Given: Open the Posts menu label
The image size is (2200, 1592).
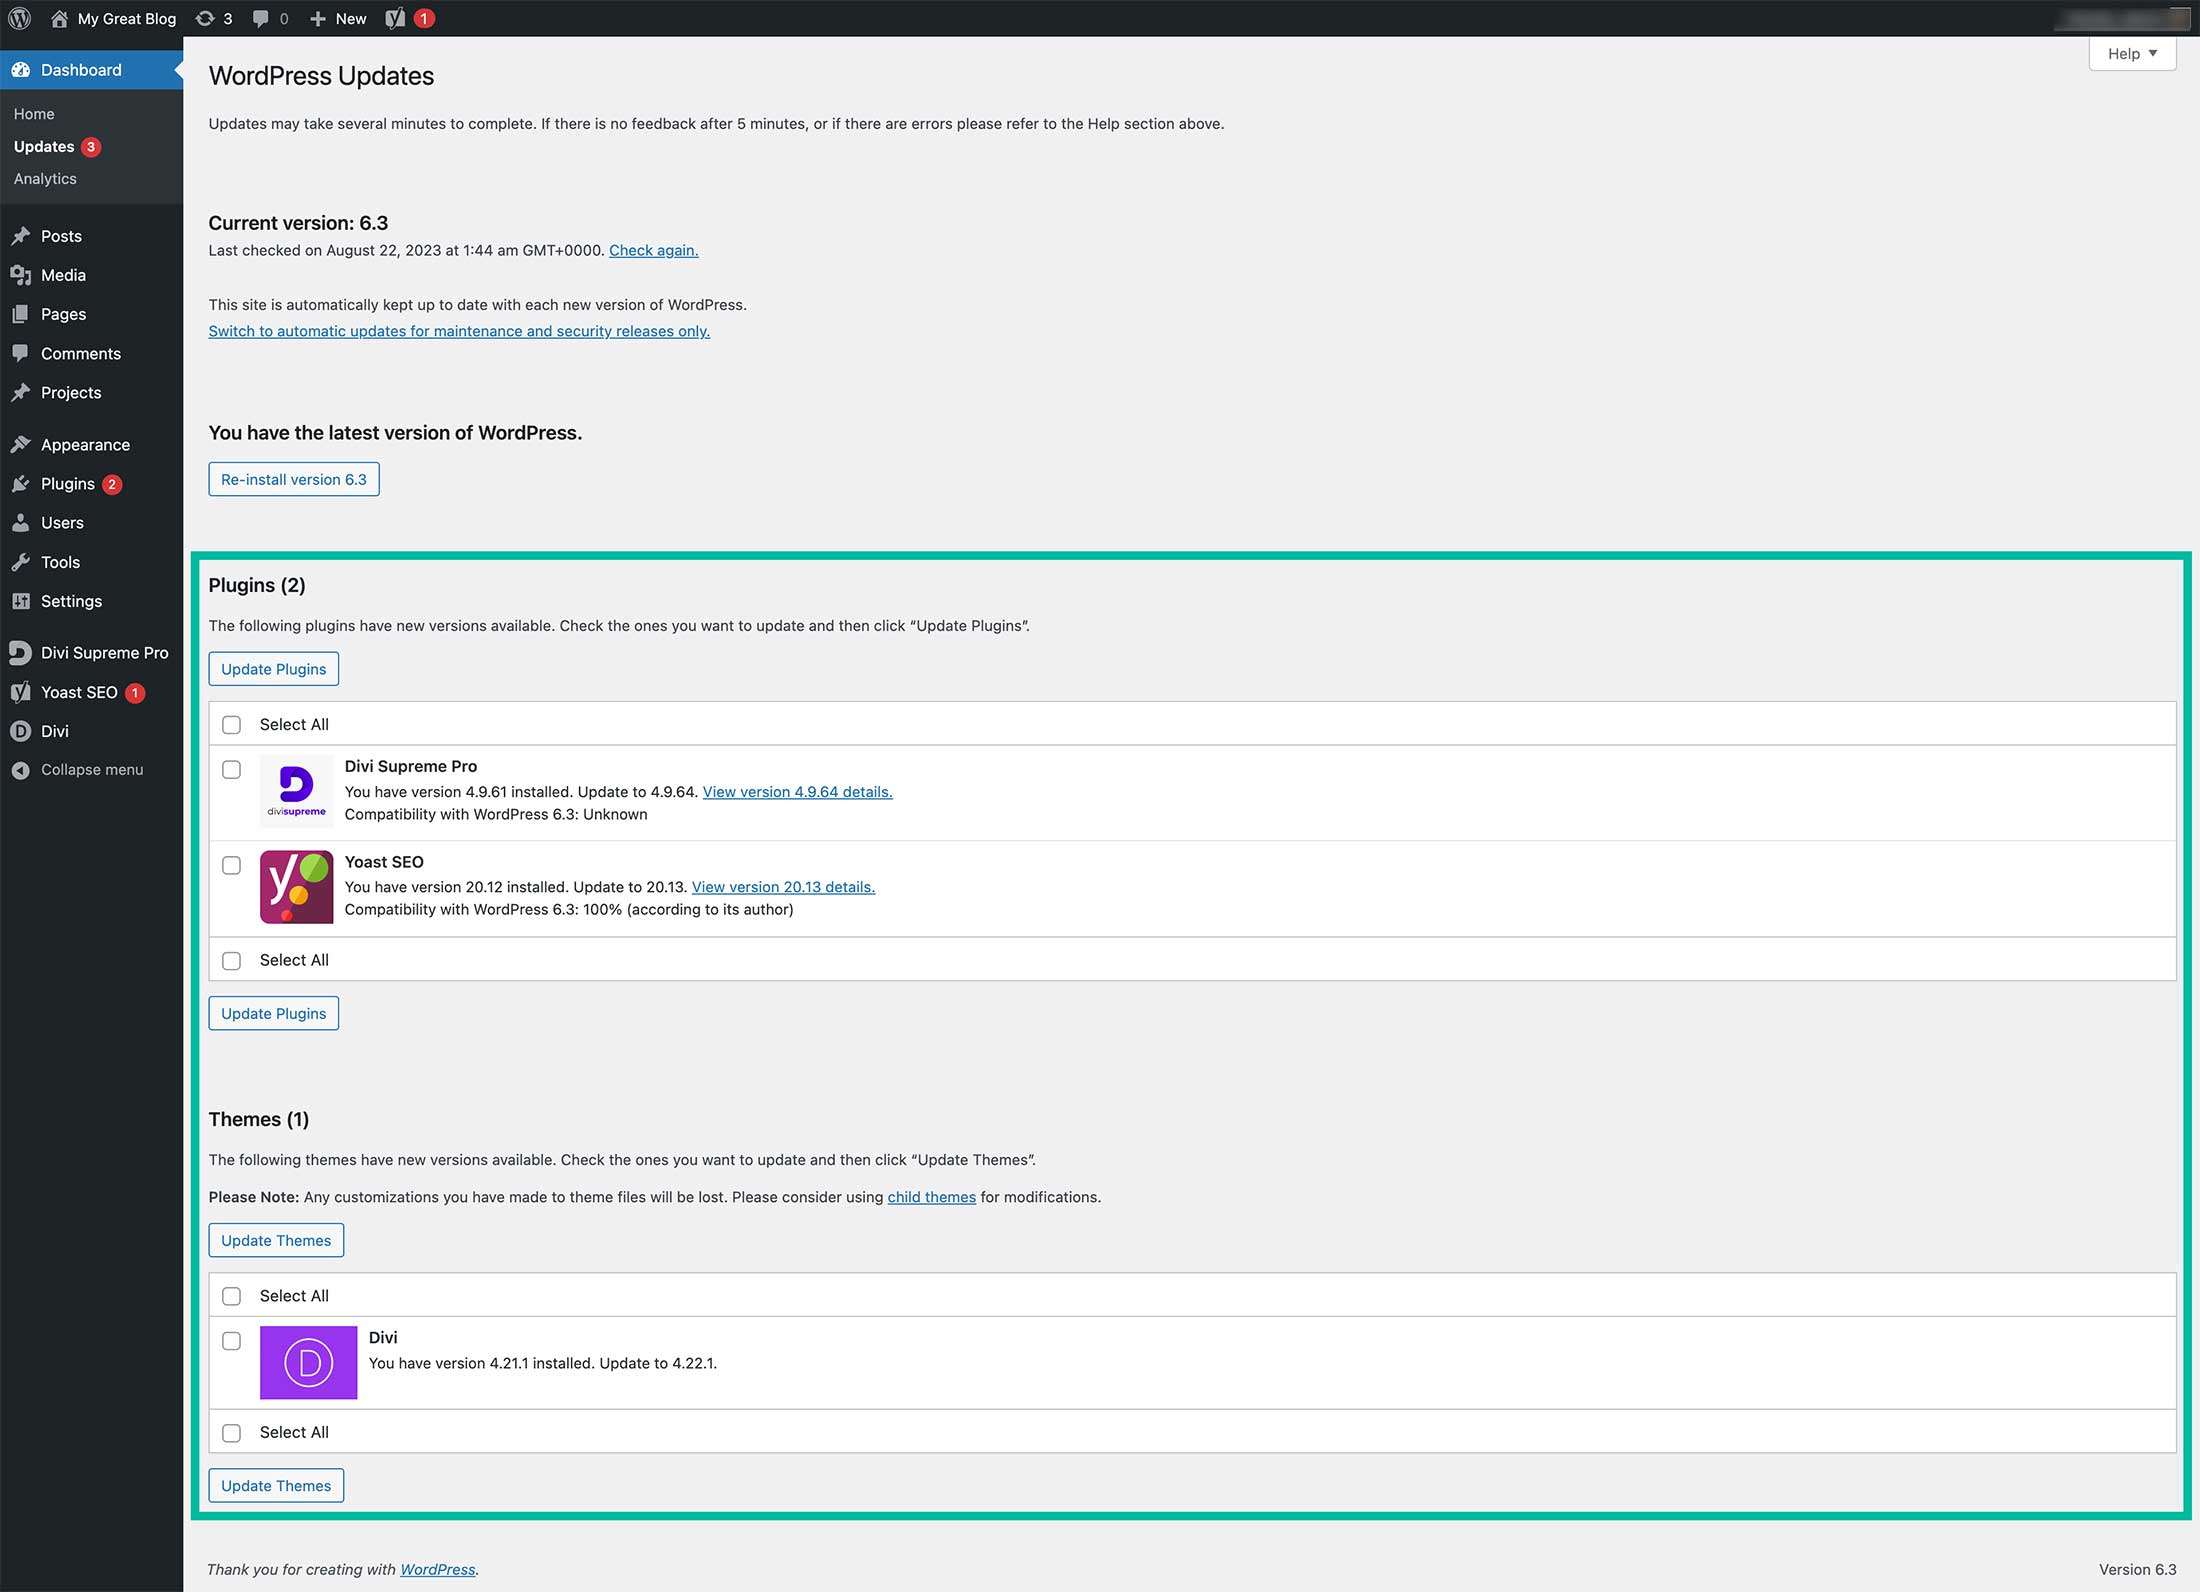Looking at the screenshot, I should (61, 236).
